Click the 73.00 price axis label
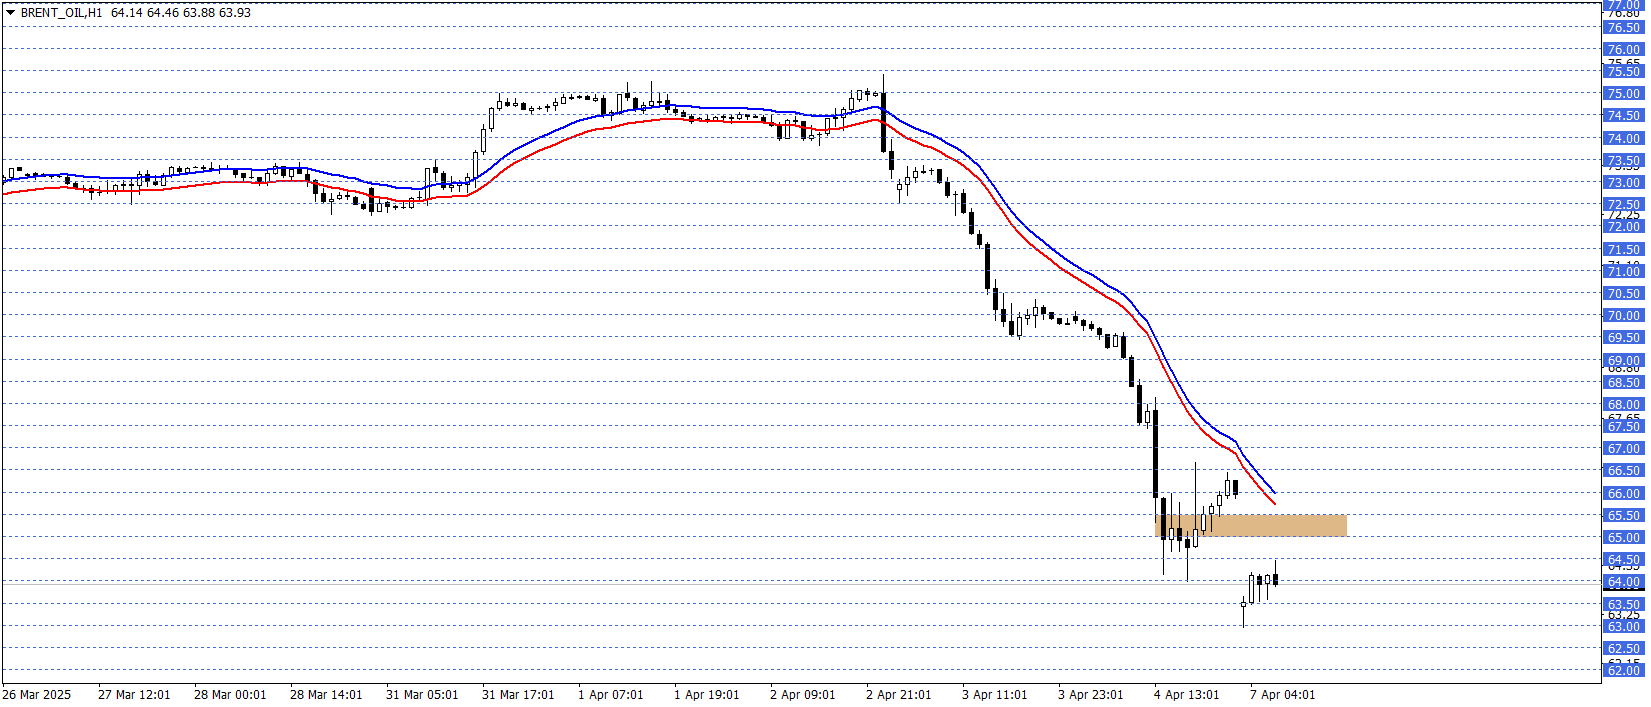This screenshot has width=1651, height=707. coord(1623,183)
